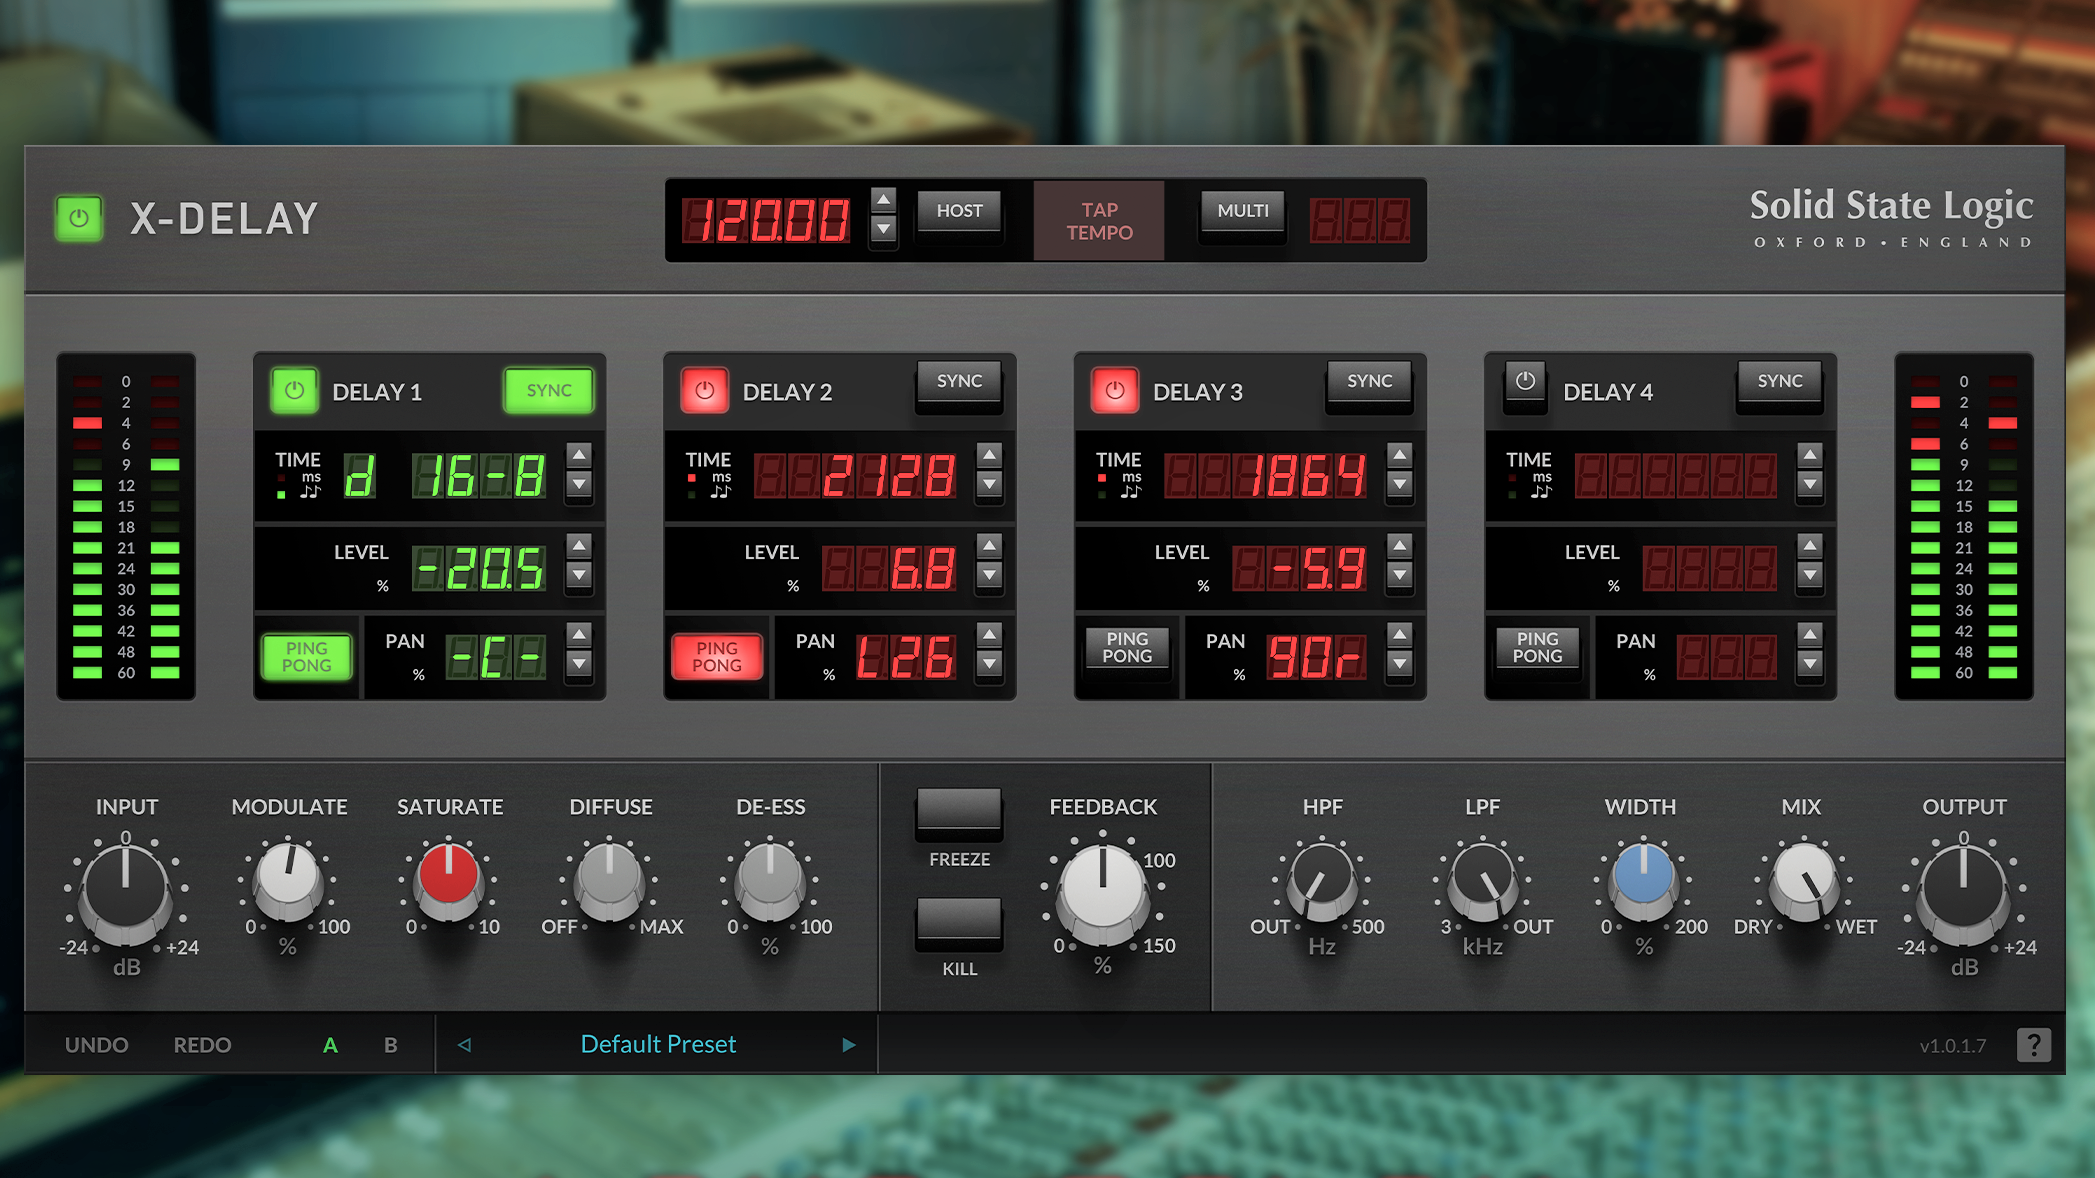2095x1178 pixels.
Task: Click the Default Preset name field
Action: click(x=658, y=1045)
